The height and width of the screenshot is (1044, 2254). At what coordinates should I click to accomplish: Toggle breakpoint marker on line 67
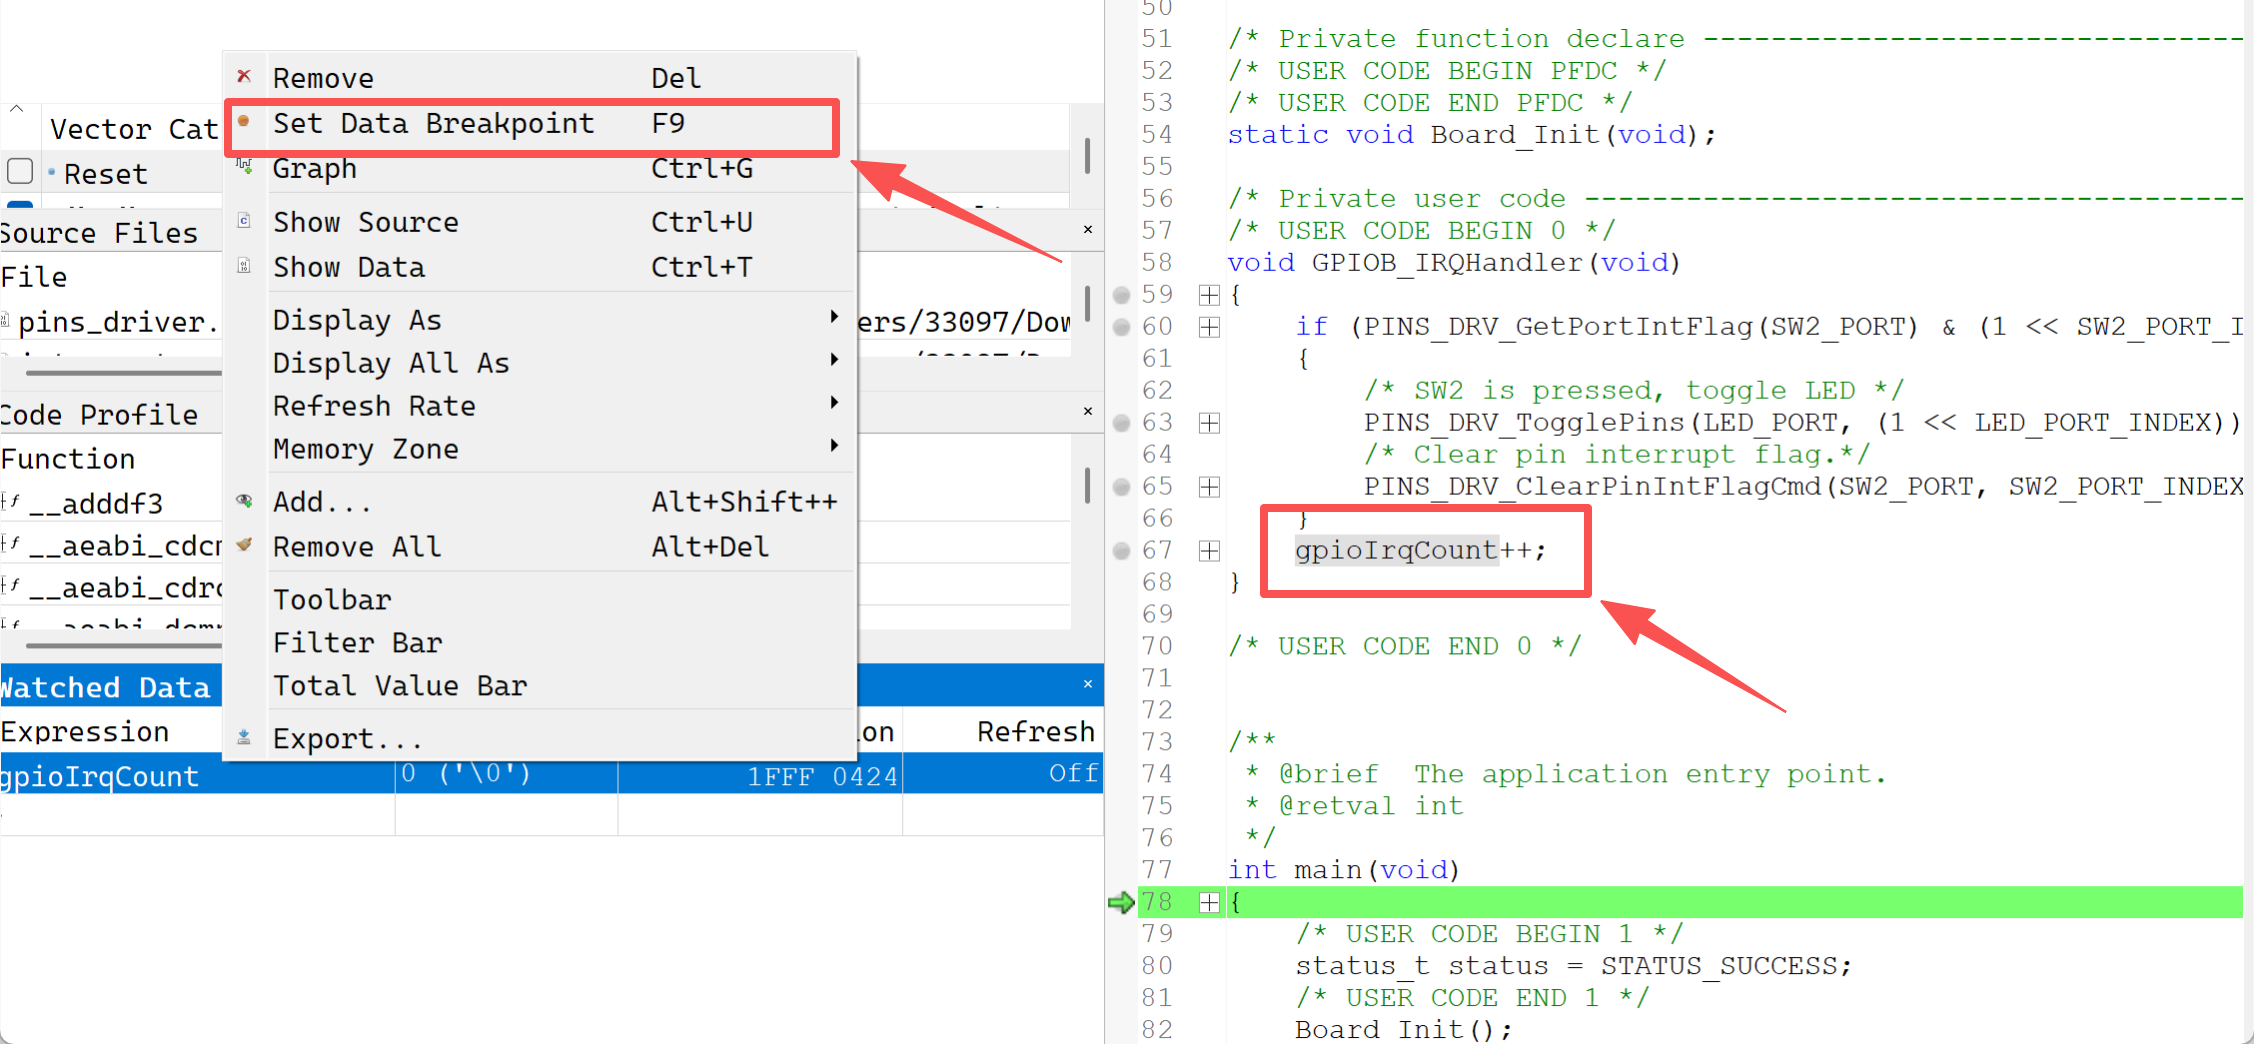point(1122,551)
